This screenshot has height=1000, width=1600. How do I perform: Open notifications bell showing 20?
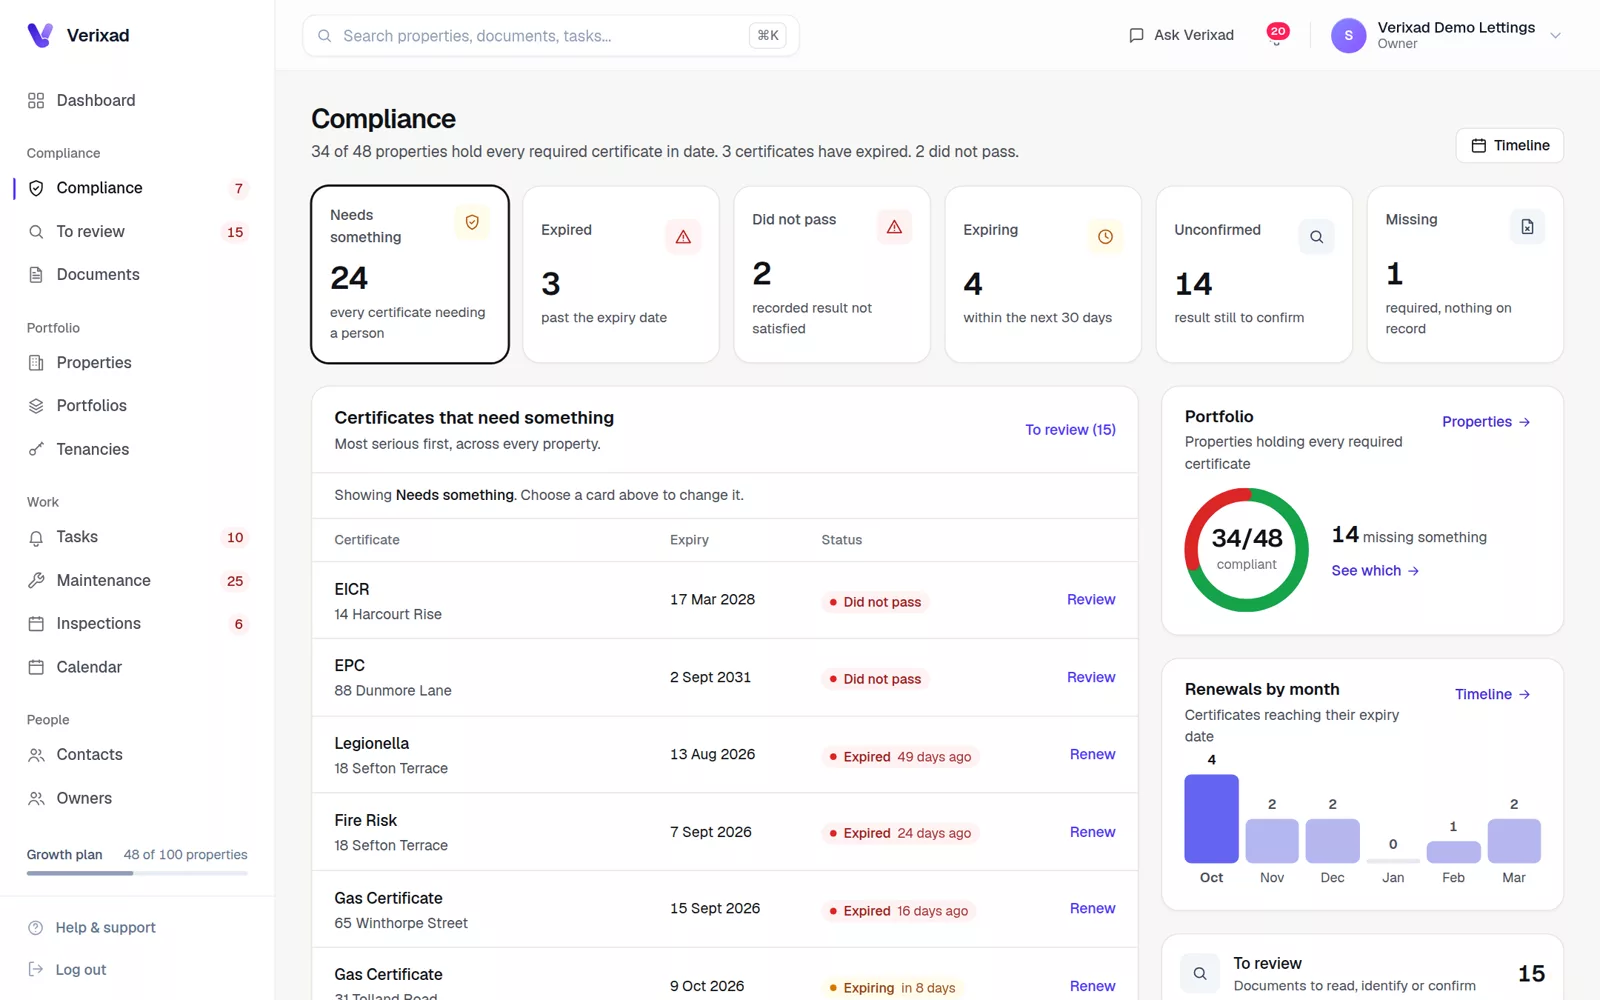pos(1277,35)
